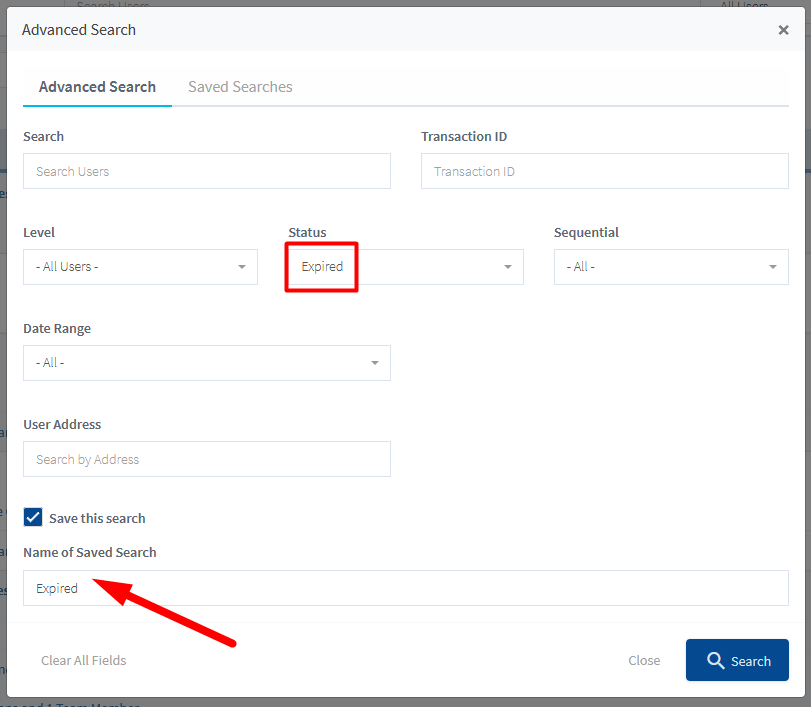Screen dimensions: 811x707
Task: Select the Advanced Search tab
Action: 97,87
